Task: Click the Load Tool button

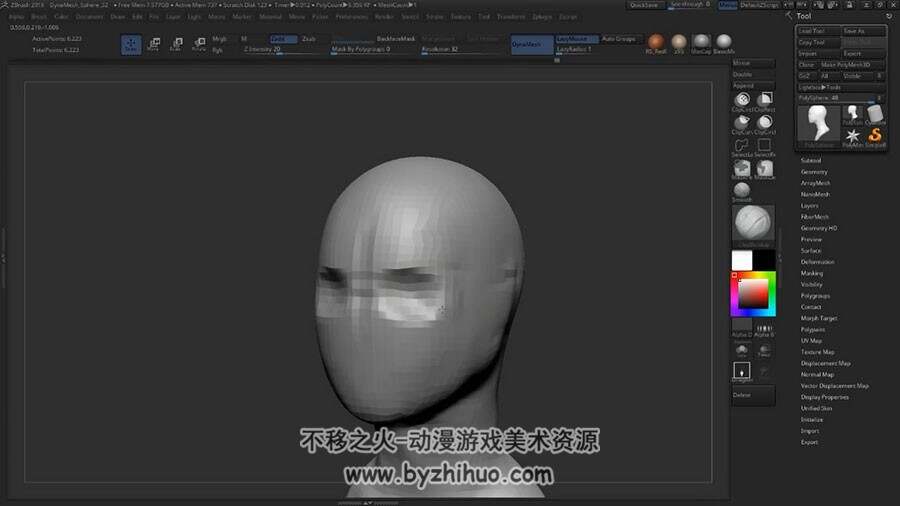Action: [x=818, y=31]
